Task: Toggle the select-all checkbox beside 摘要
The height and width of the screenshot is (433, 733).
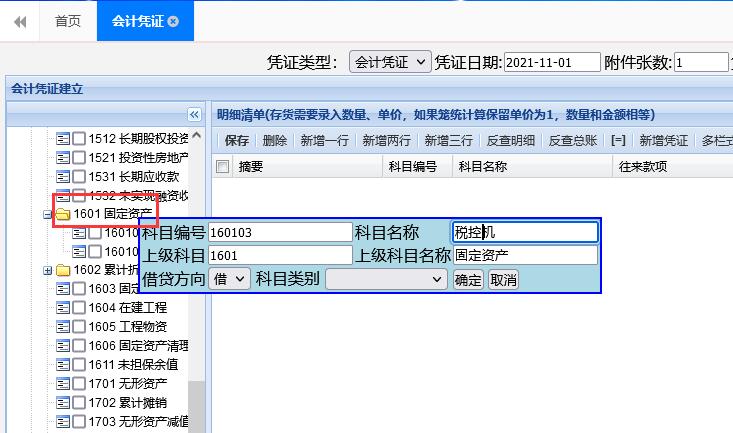Action: [x=222, y=167]
